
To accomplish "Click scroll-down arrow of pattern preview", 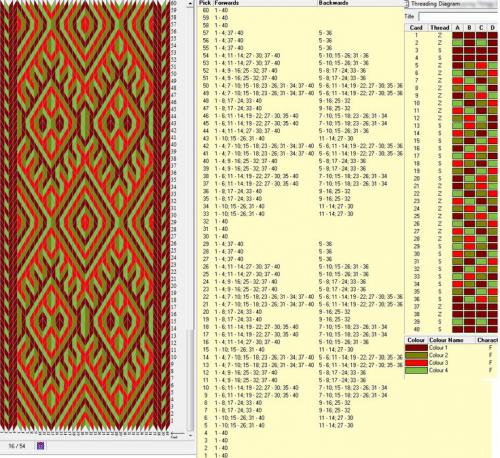I will coord(190,435).
